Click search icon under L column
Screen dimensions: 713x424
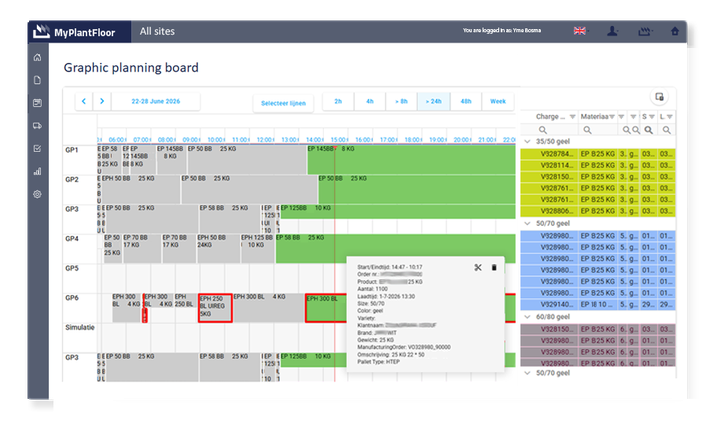(x=667, y=130)
